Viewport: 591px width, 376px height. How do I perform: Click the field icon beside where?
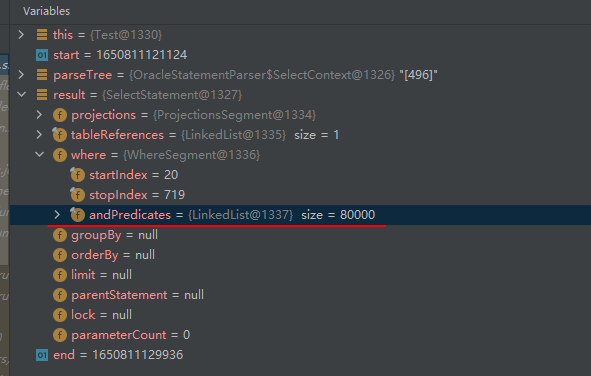click(60, 155)
